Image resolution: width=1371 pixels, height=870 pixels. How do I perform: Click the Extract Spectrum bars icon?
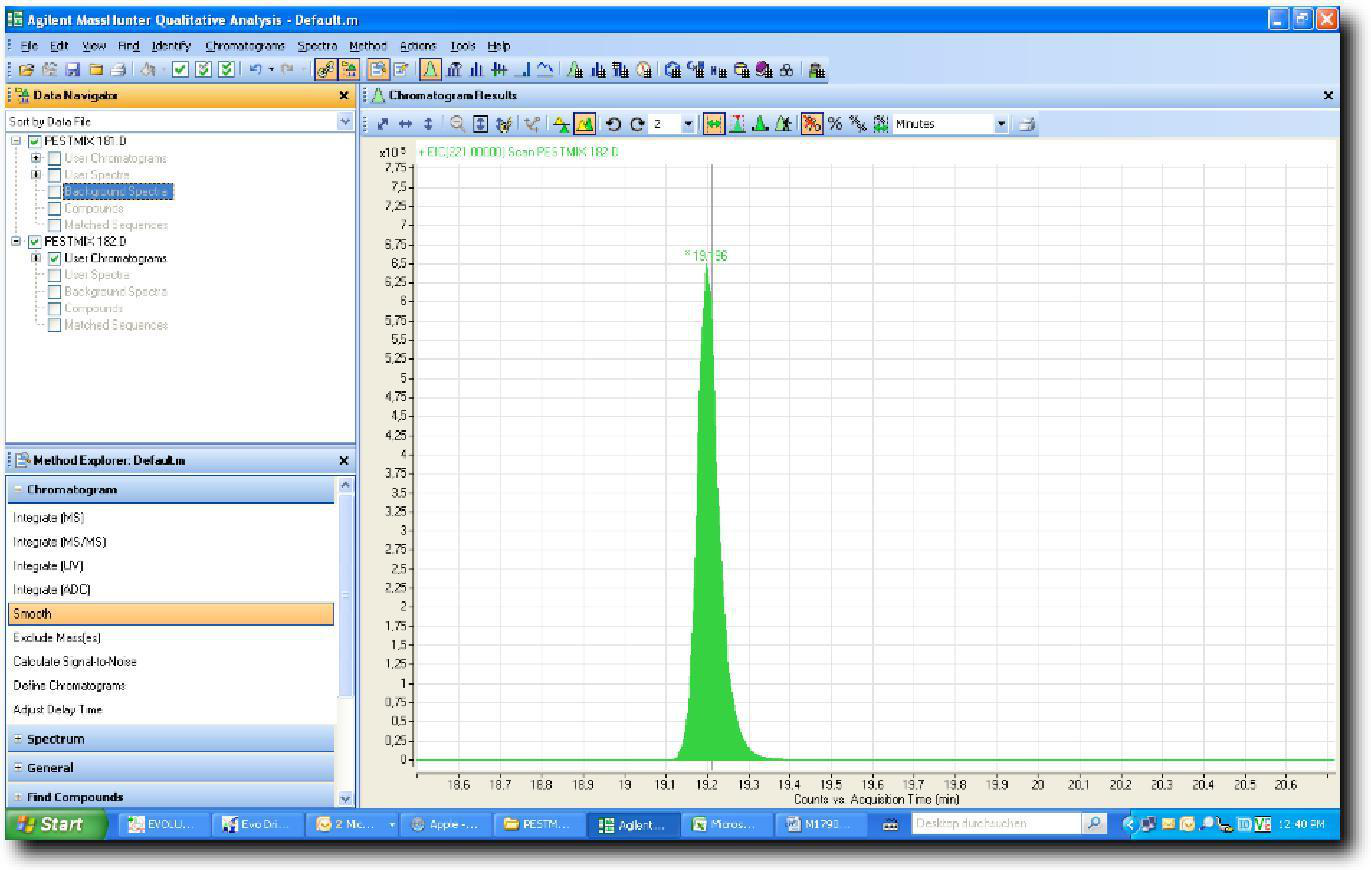pos(597,70)
